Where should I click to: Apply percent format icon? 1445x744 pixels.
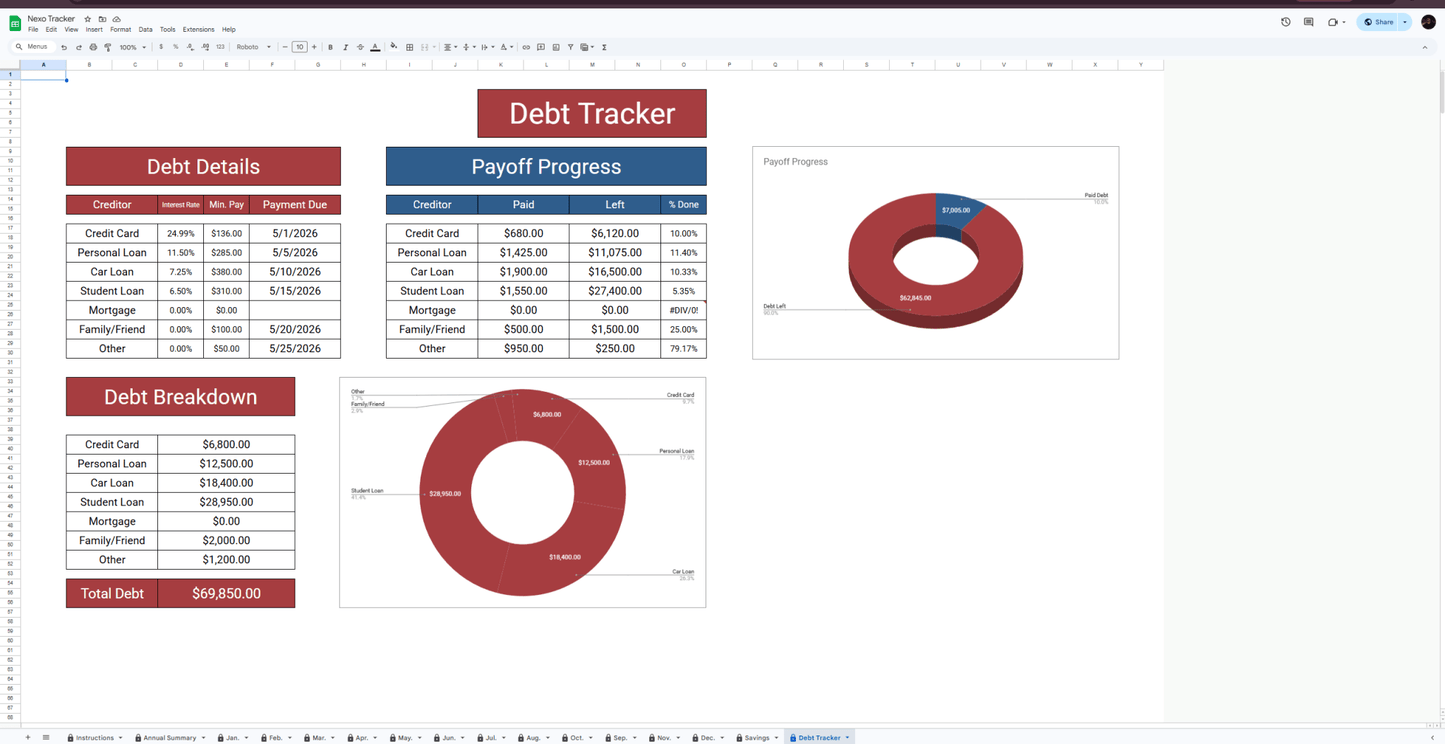point(176,47)
